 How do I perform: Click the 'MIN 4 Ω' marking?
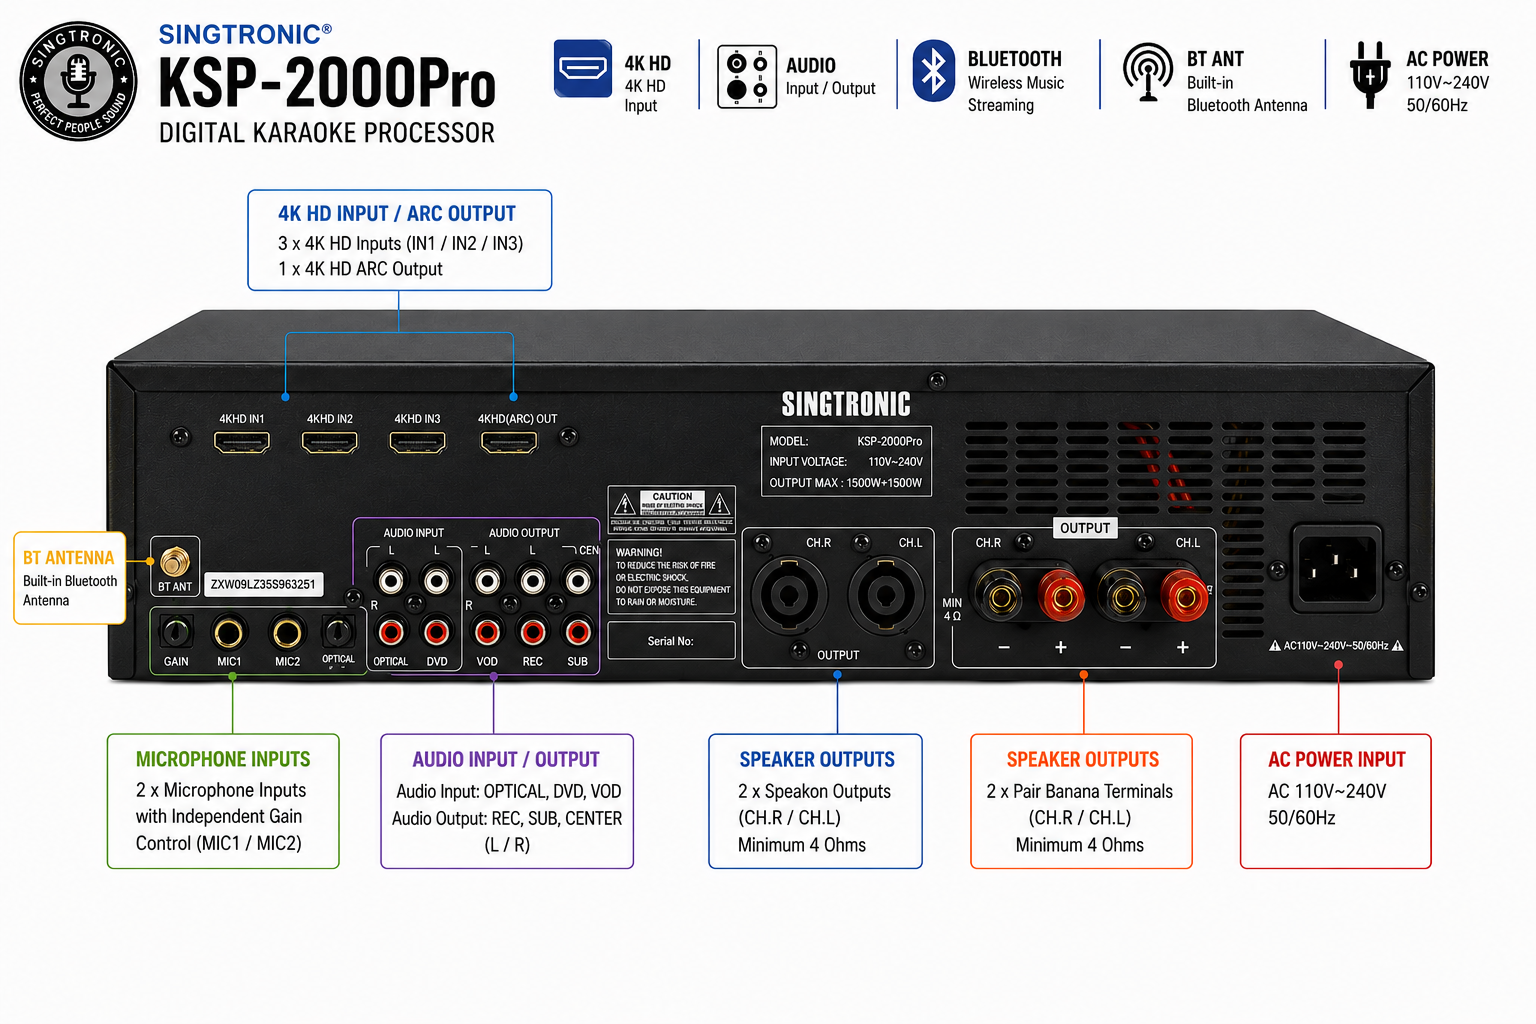952,609
